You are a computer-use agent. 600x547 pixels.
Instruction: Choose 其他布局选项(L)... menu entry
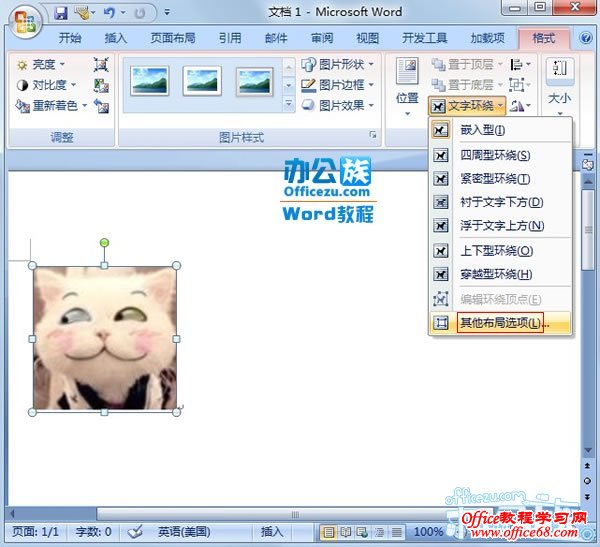pos(500,323)
